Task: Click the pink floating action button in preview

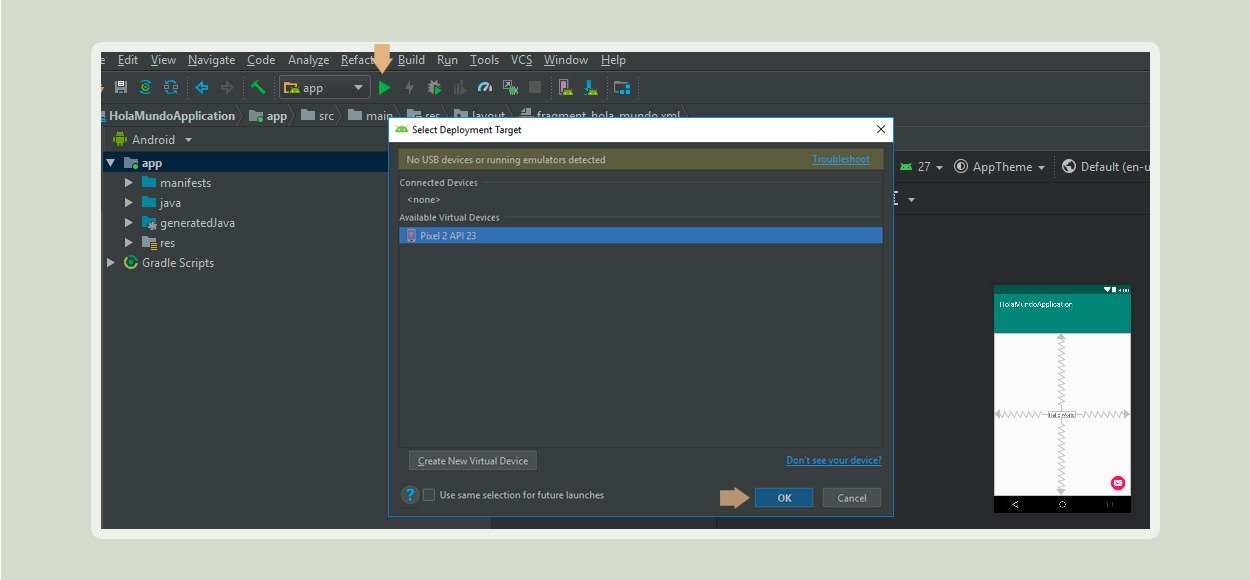Action: (1118, 483)
